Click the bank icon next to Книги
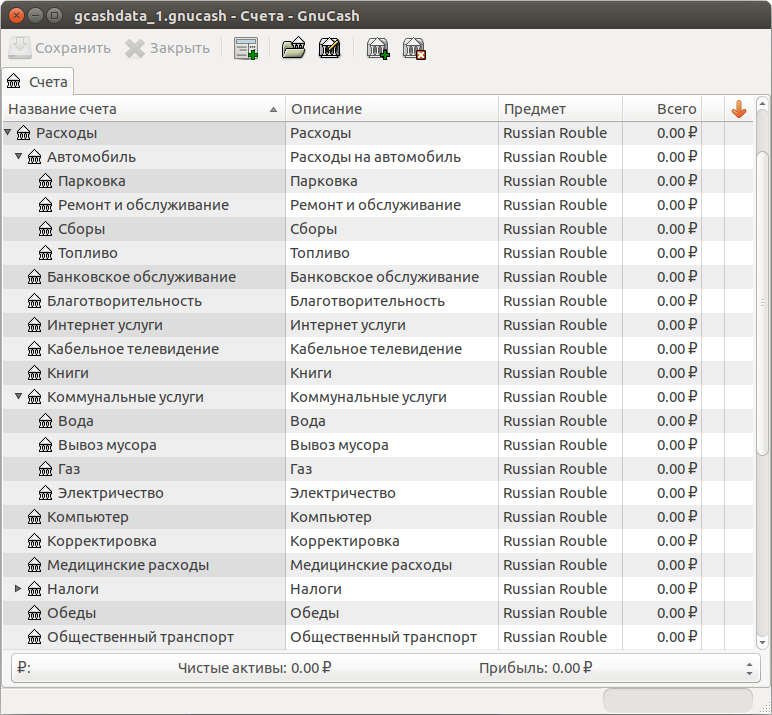This screenshot has width=772, height=715. tap(34, 373)
